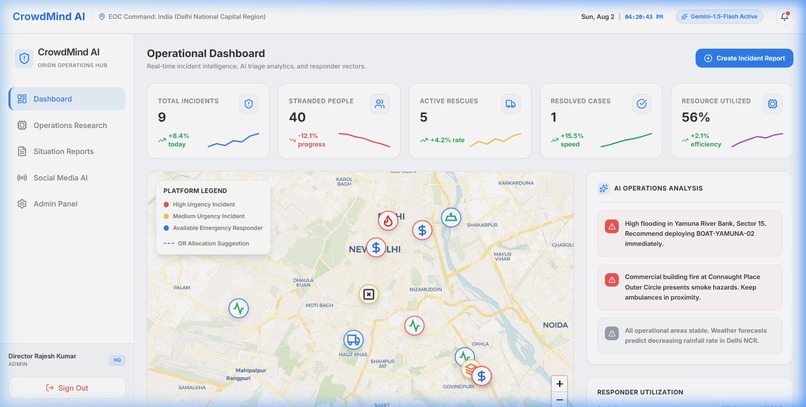Select the dollar marker over the New Delhi label
Viewport: 806px width, 407px height.
[376, 248]
